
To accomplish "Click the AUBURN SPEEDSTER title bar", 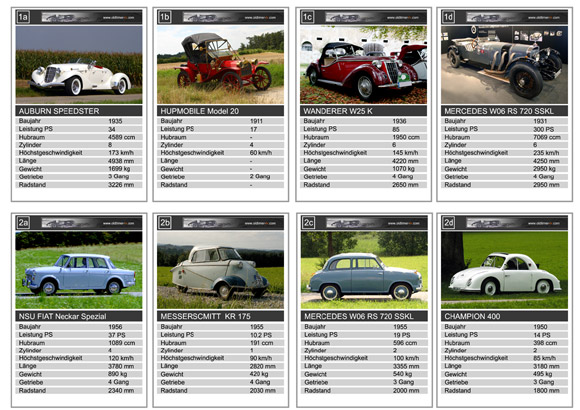I will [x=79, y=111].
